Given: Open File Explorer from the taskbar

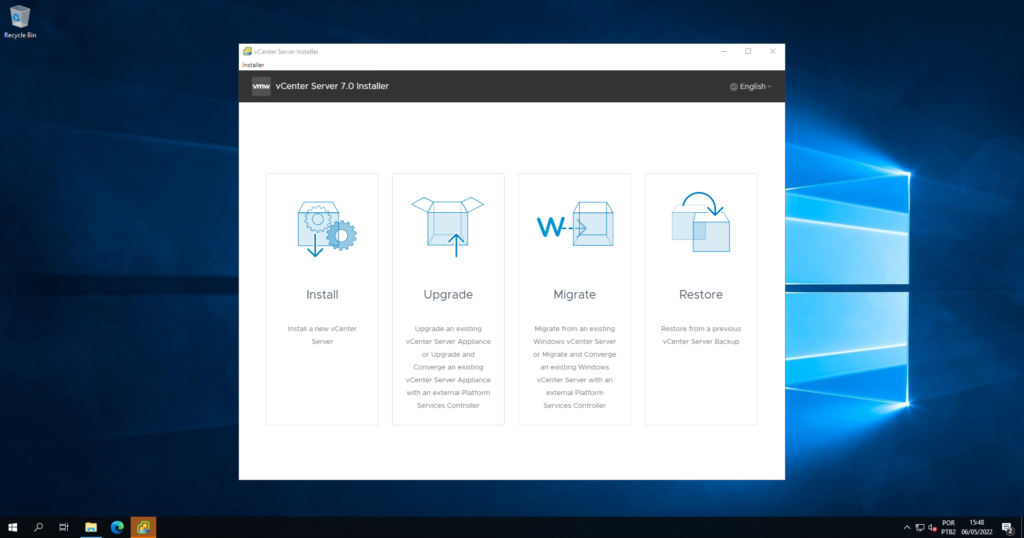Looking at the screenshot, I should pyautogui.click(x=91, y=527).
